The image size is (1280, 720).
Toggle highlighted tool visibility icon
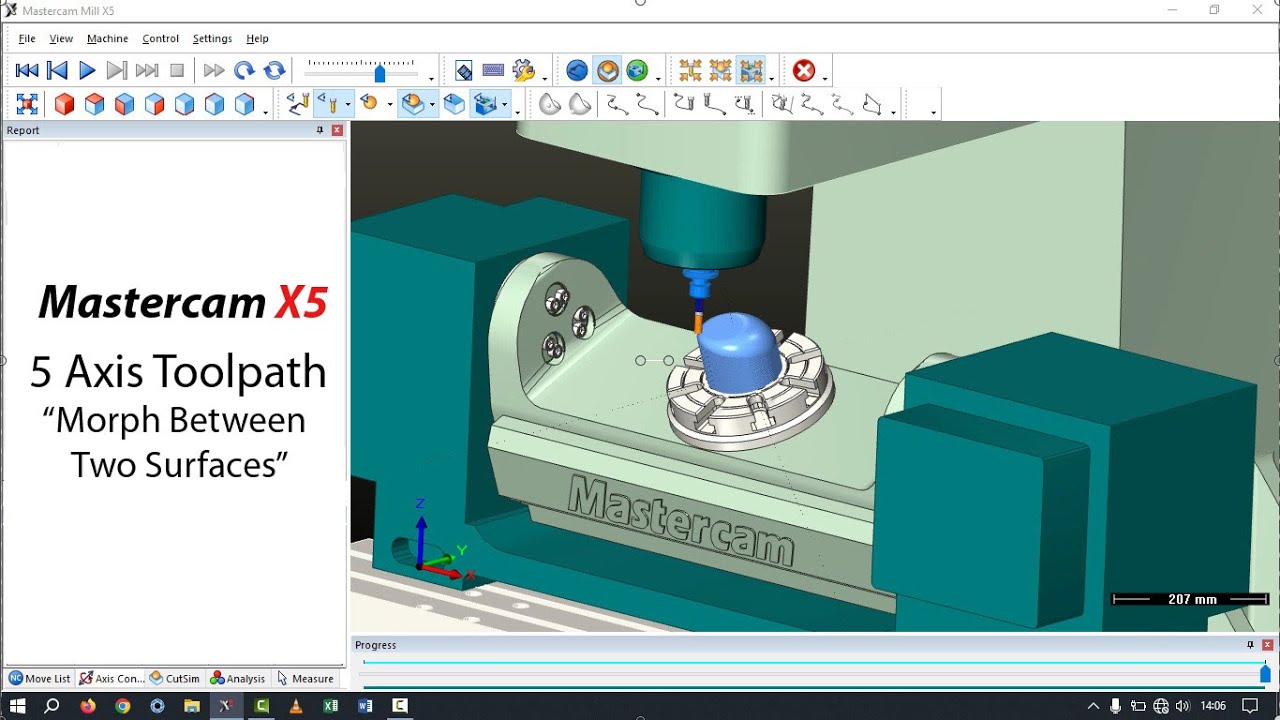point(327,104)
